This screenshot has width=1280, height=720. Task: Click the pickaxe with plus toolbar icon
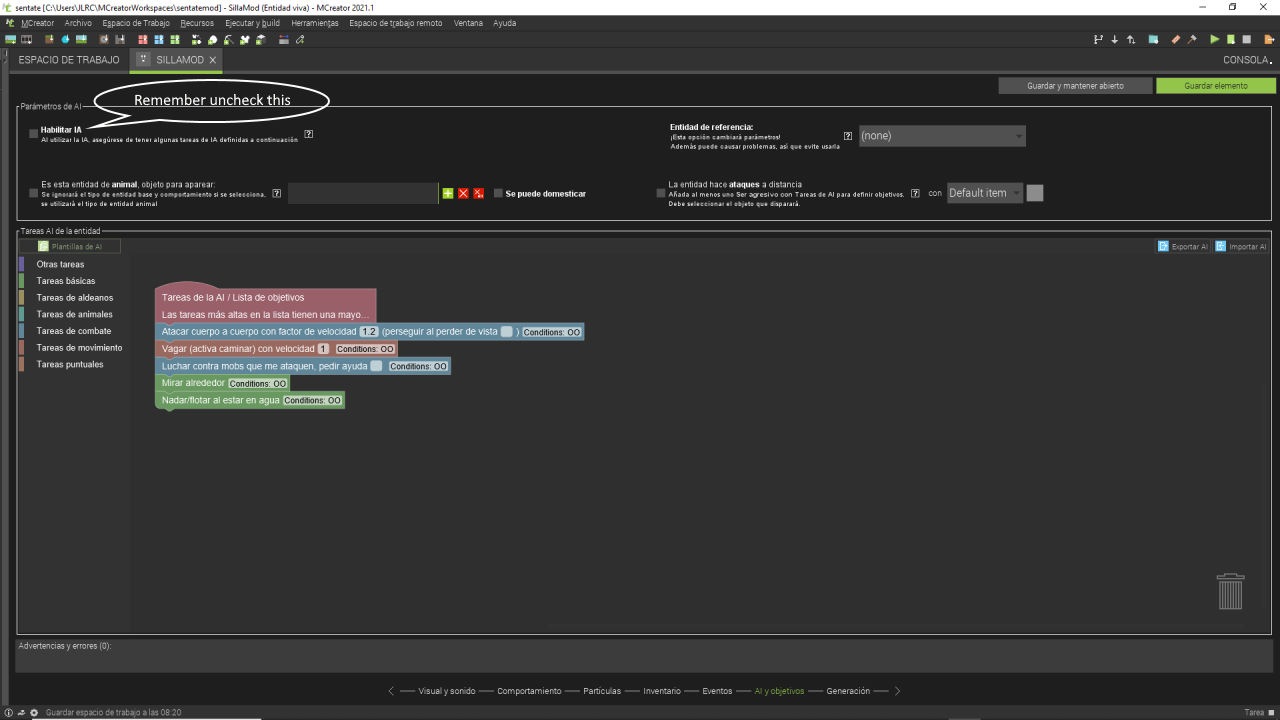pos(228,40)
